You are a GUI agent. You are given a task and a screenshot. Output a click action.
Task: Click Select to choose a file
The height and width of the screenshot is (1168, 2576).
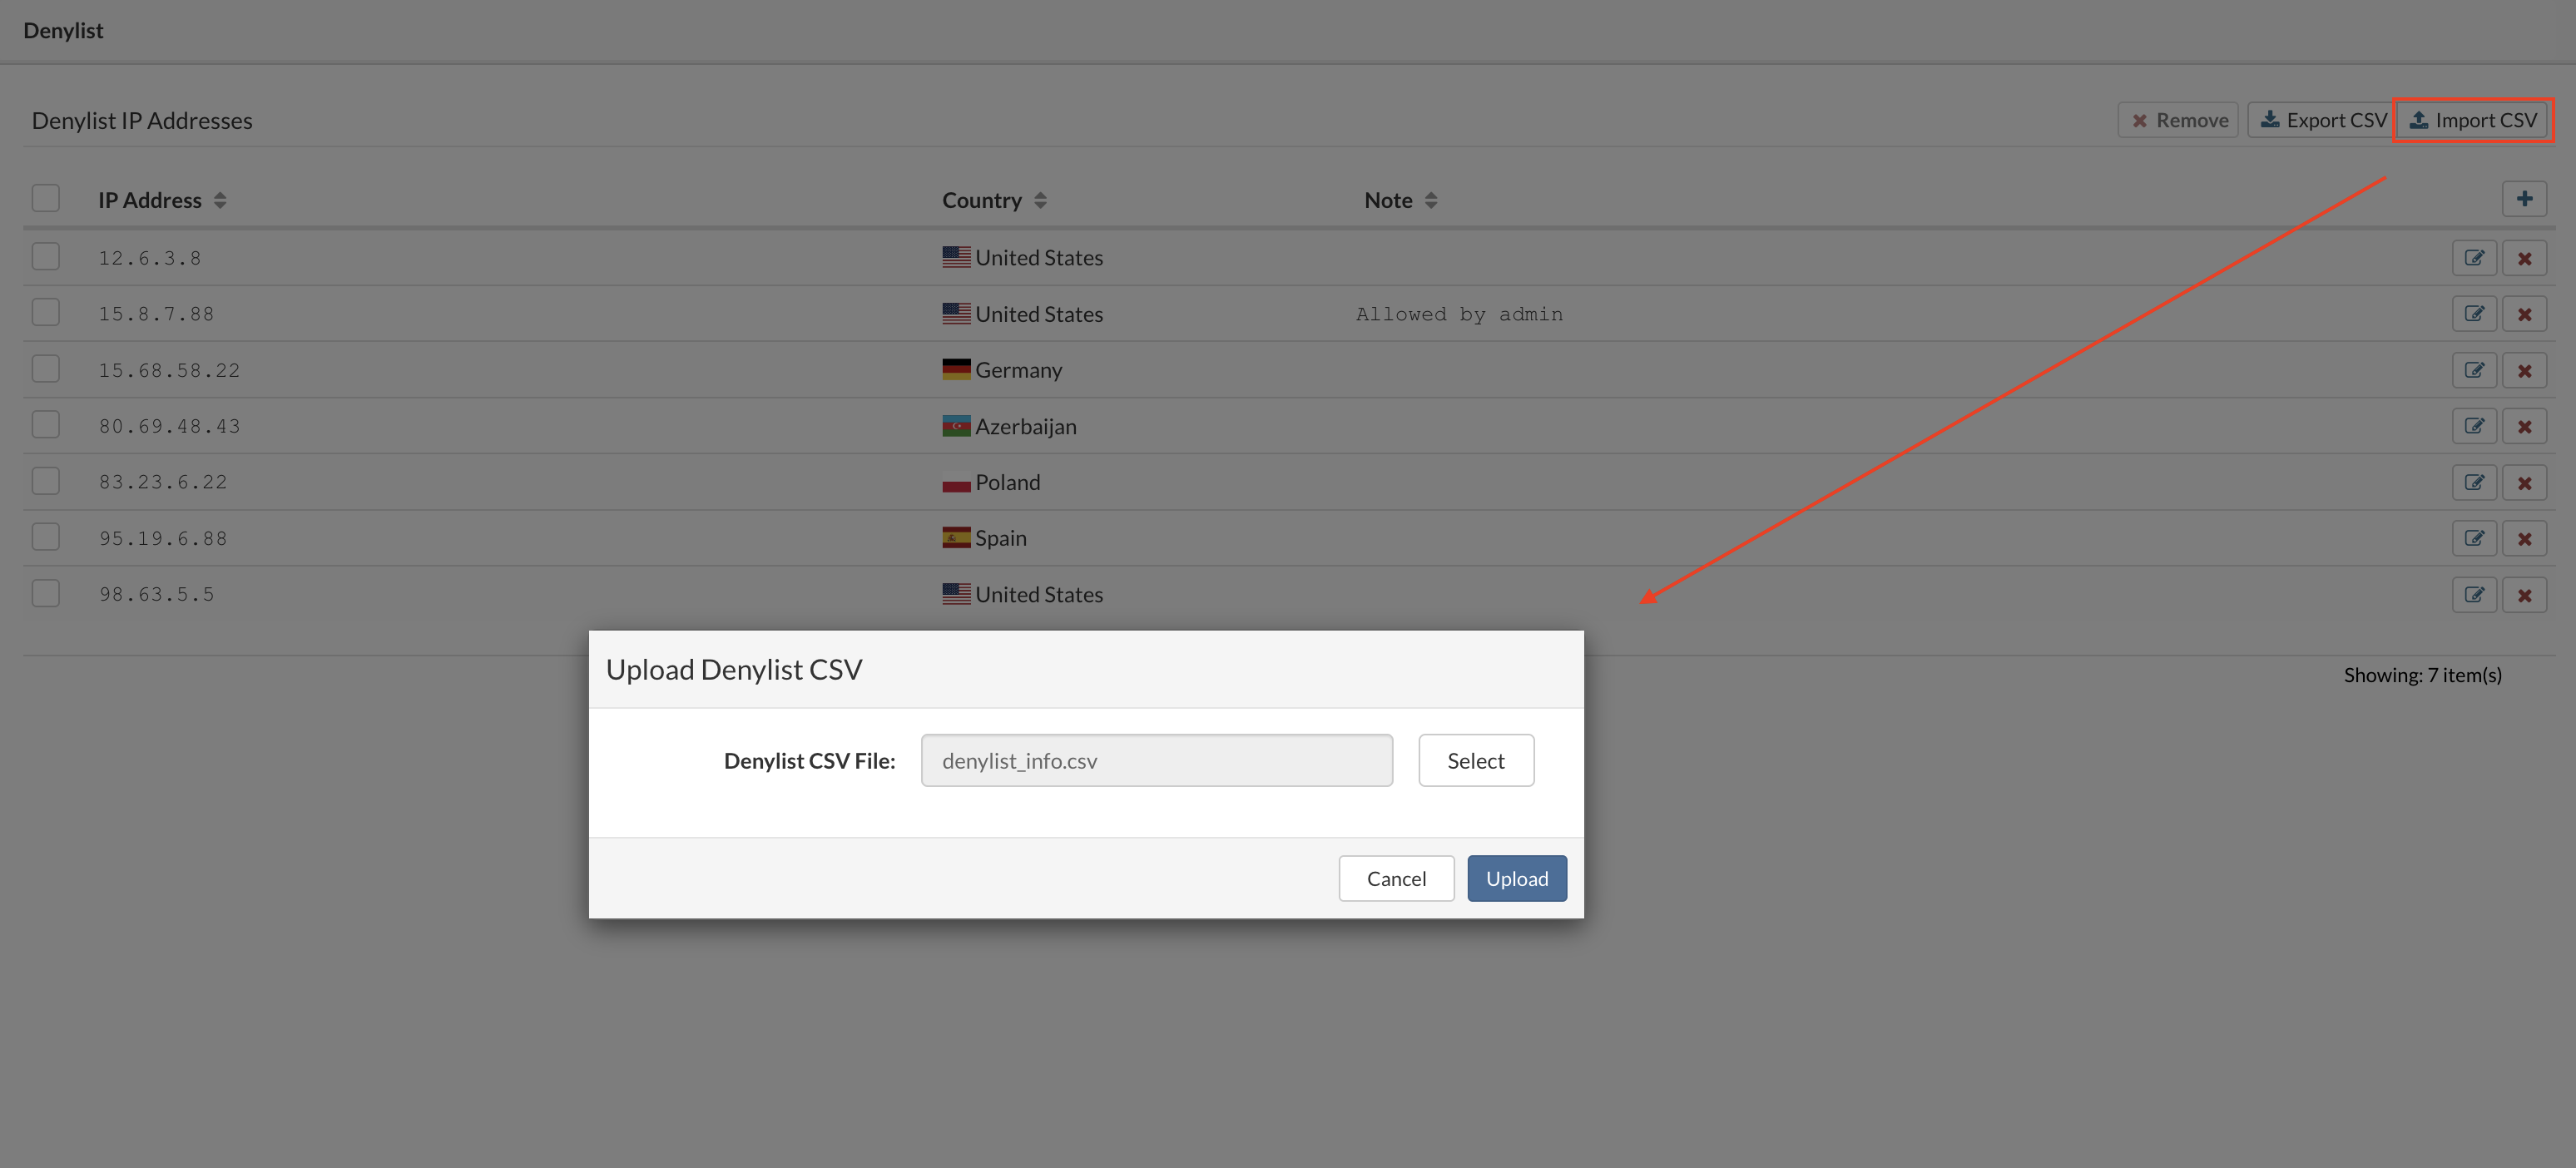(x=1475, y=760)
